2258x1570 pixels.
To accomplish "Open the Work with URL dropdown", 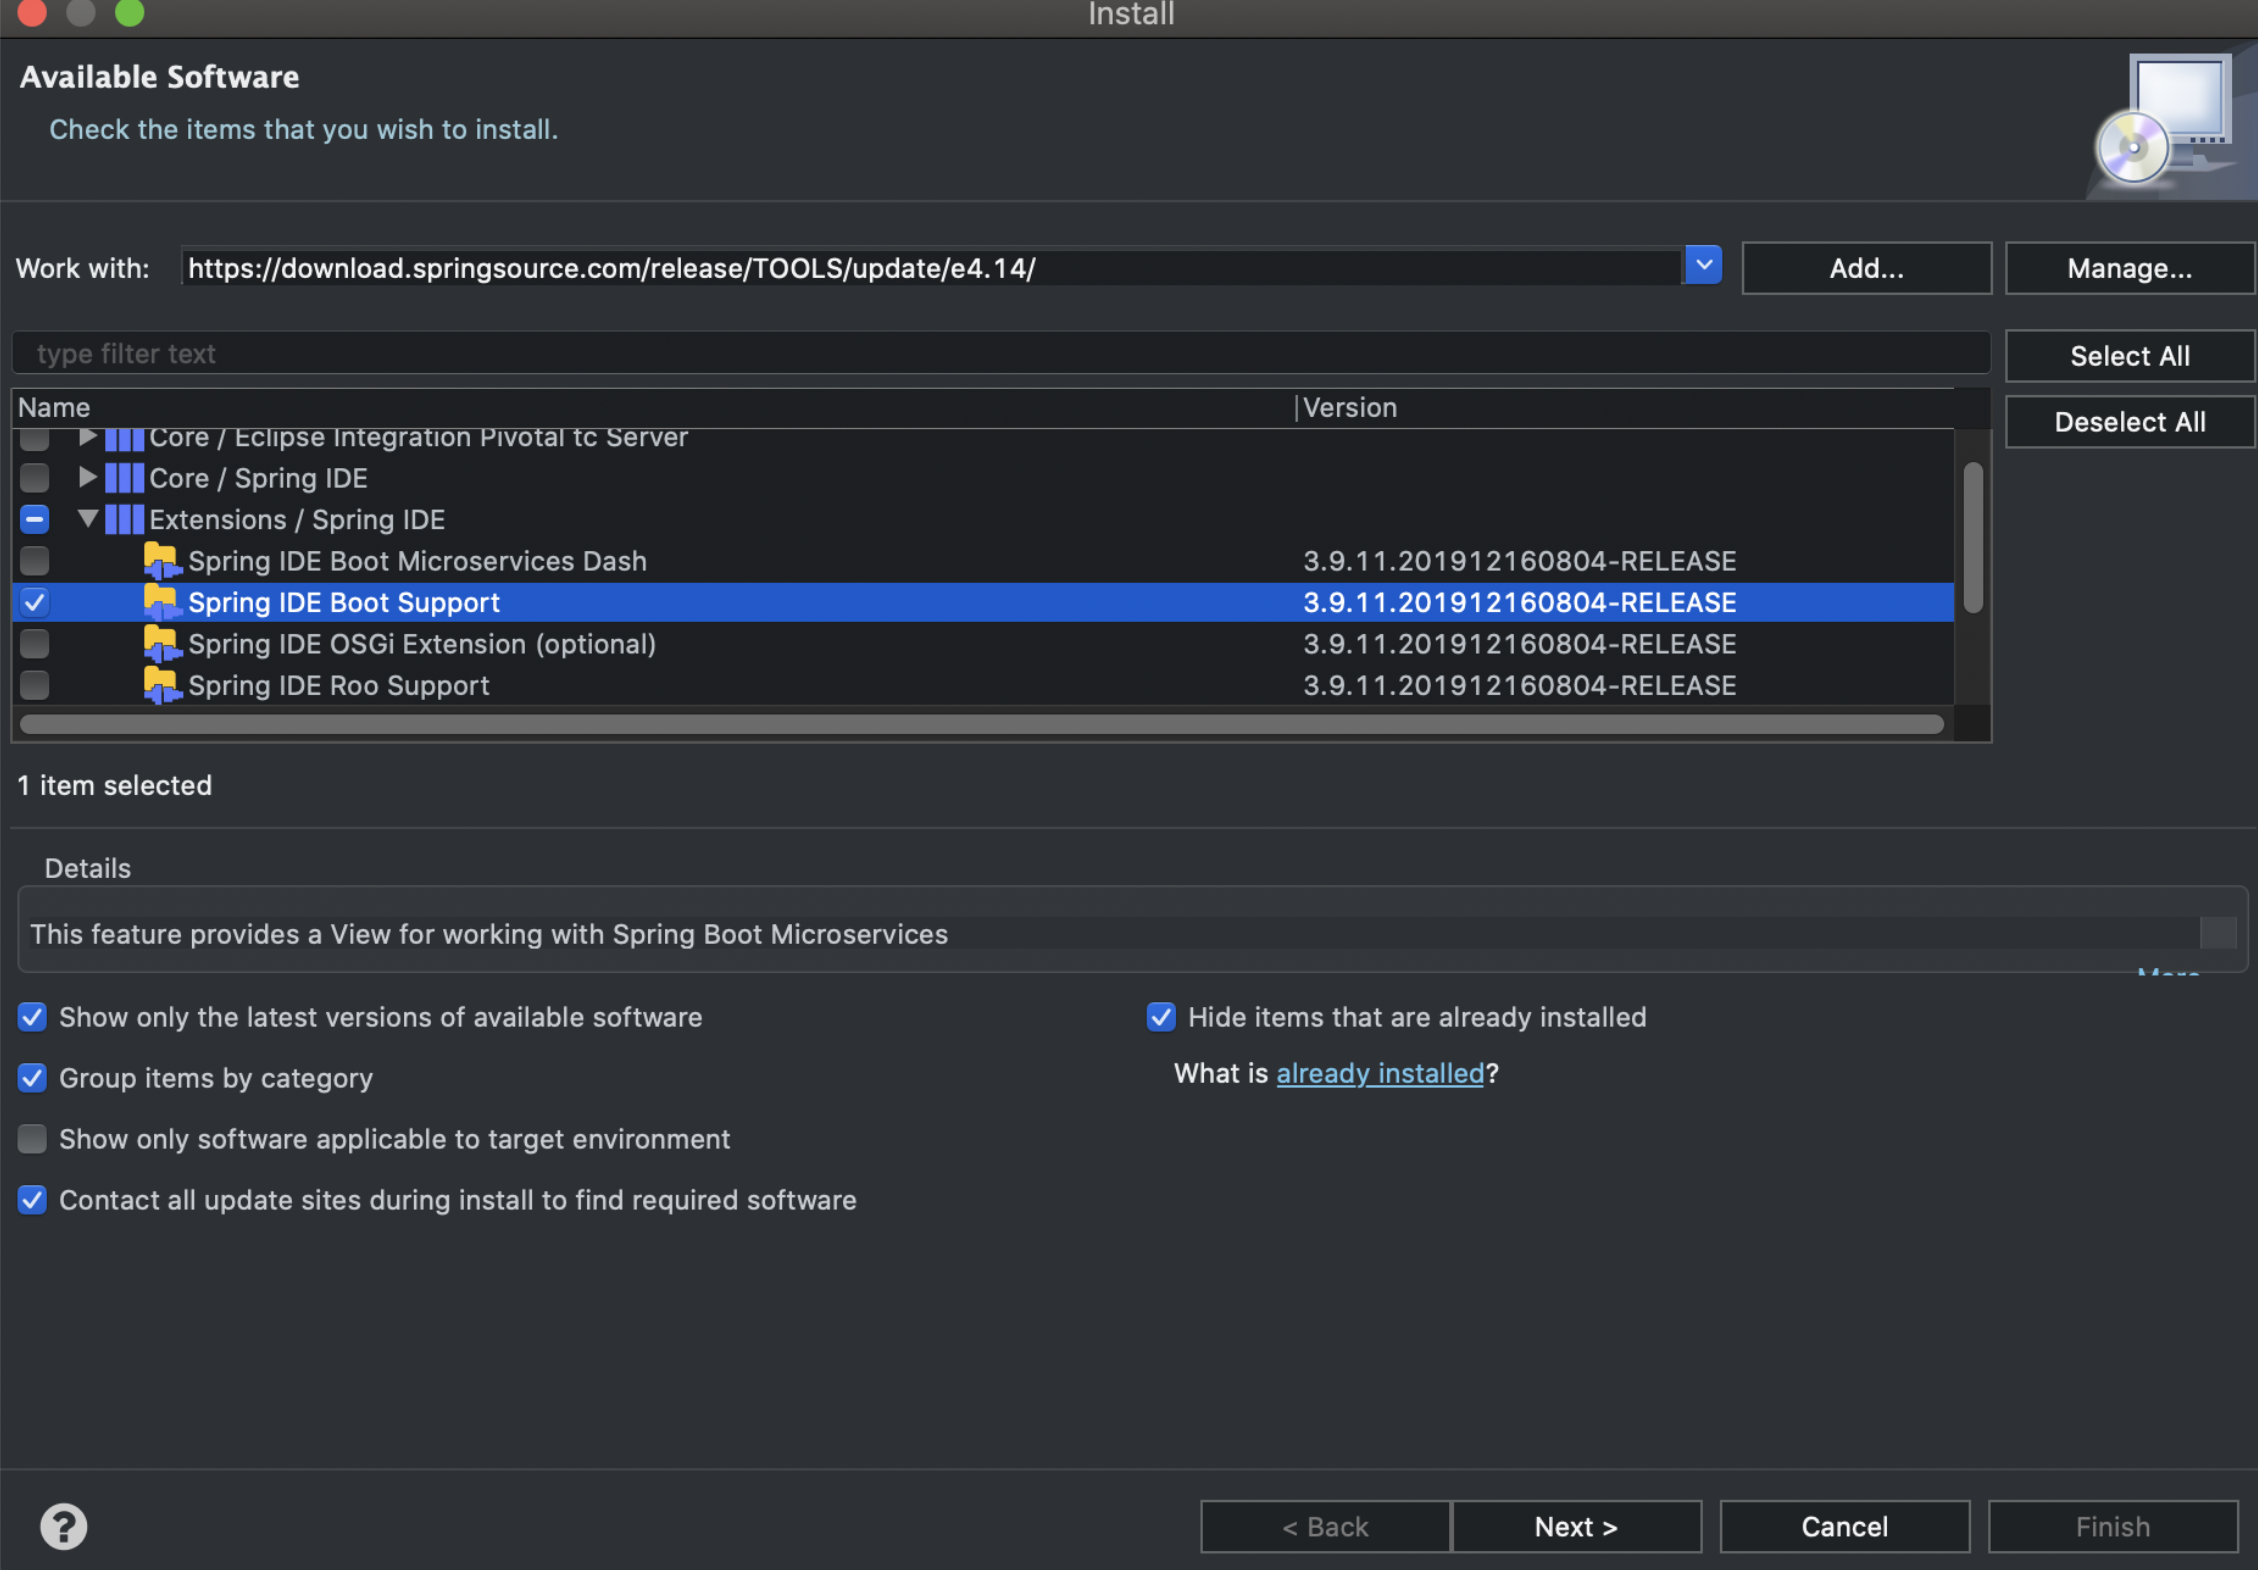I will (1702, 266).
